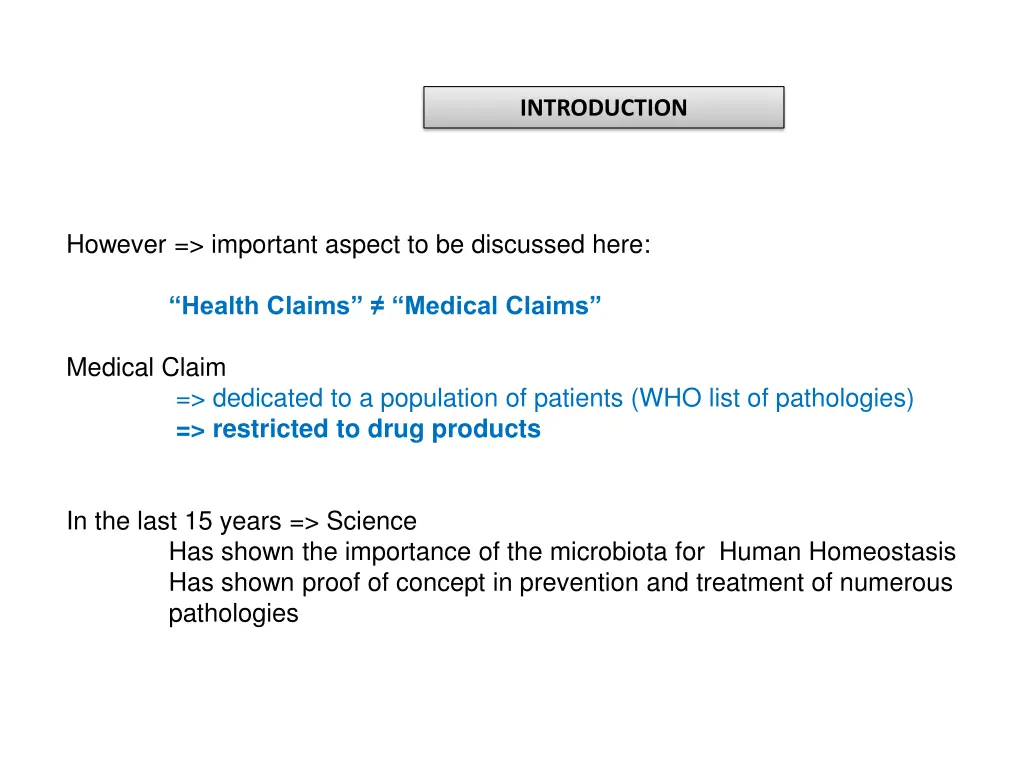
Task: Select the line starting with "However"
Action: (359, 245)
